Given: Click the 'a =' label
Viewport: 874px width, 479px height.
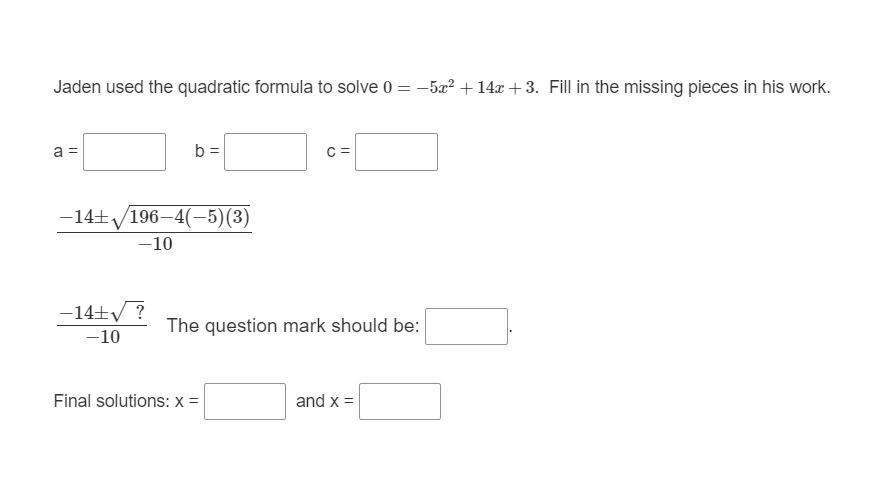Looking at the screenshot, I should (x=65, y=151).
